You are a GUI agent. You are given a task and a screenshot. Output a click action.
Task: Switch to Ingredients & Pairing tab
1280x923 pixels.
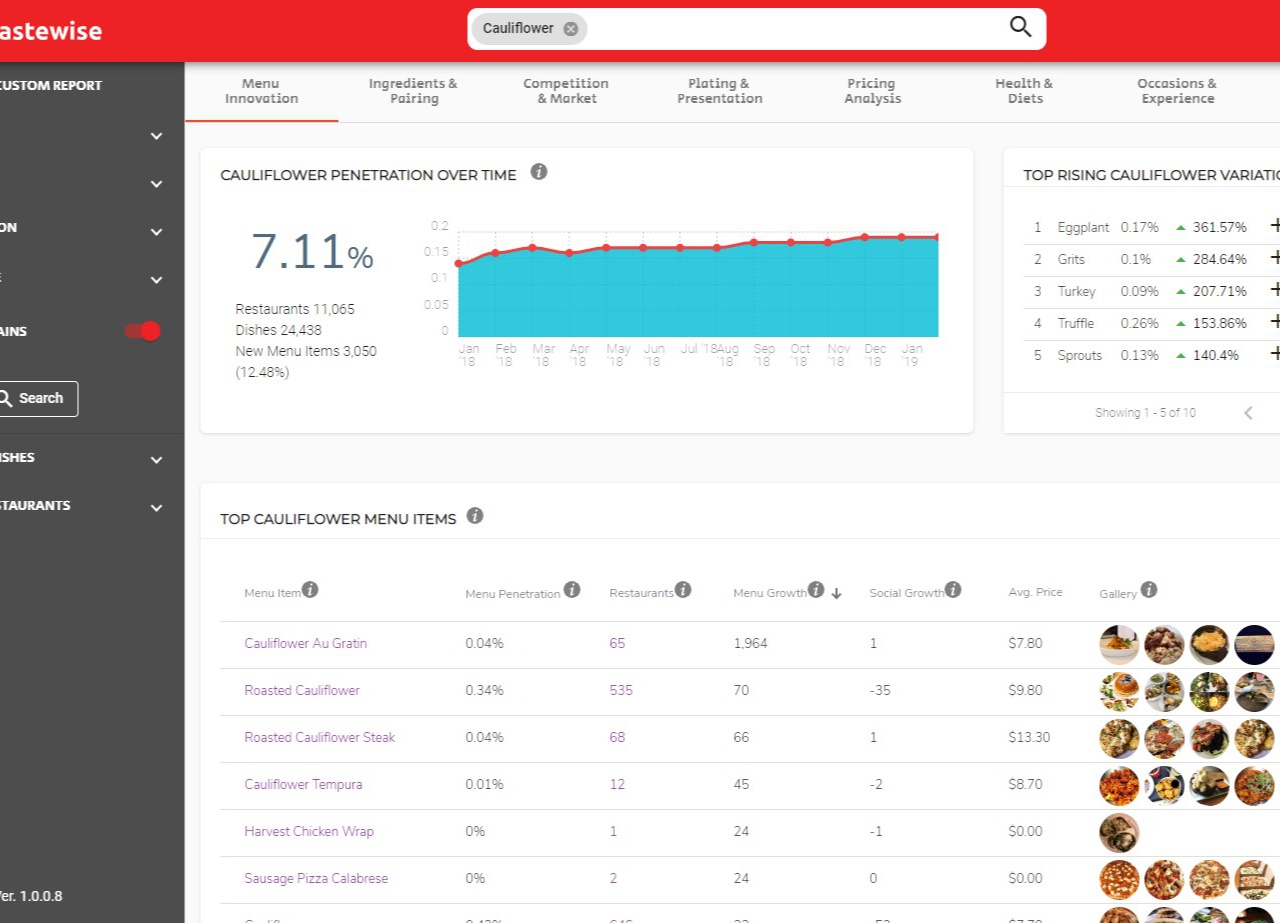pos(413,91)
